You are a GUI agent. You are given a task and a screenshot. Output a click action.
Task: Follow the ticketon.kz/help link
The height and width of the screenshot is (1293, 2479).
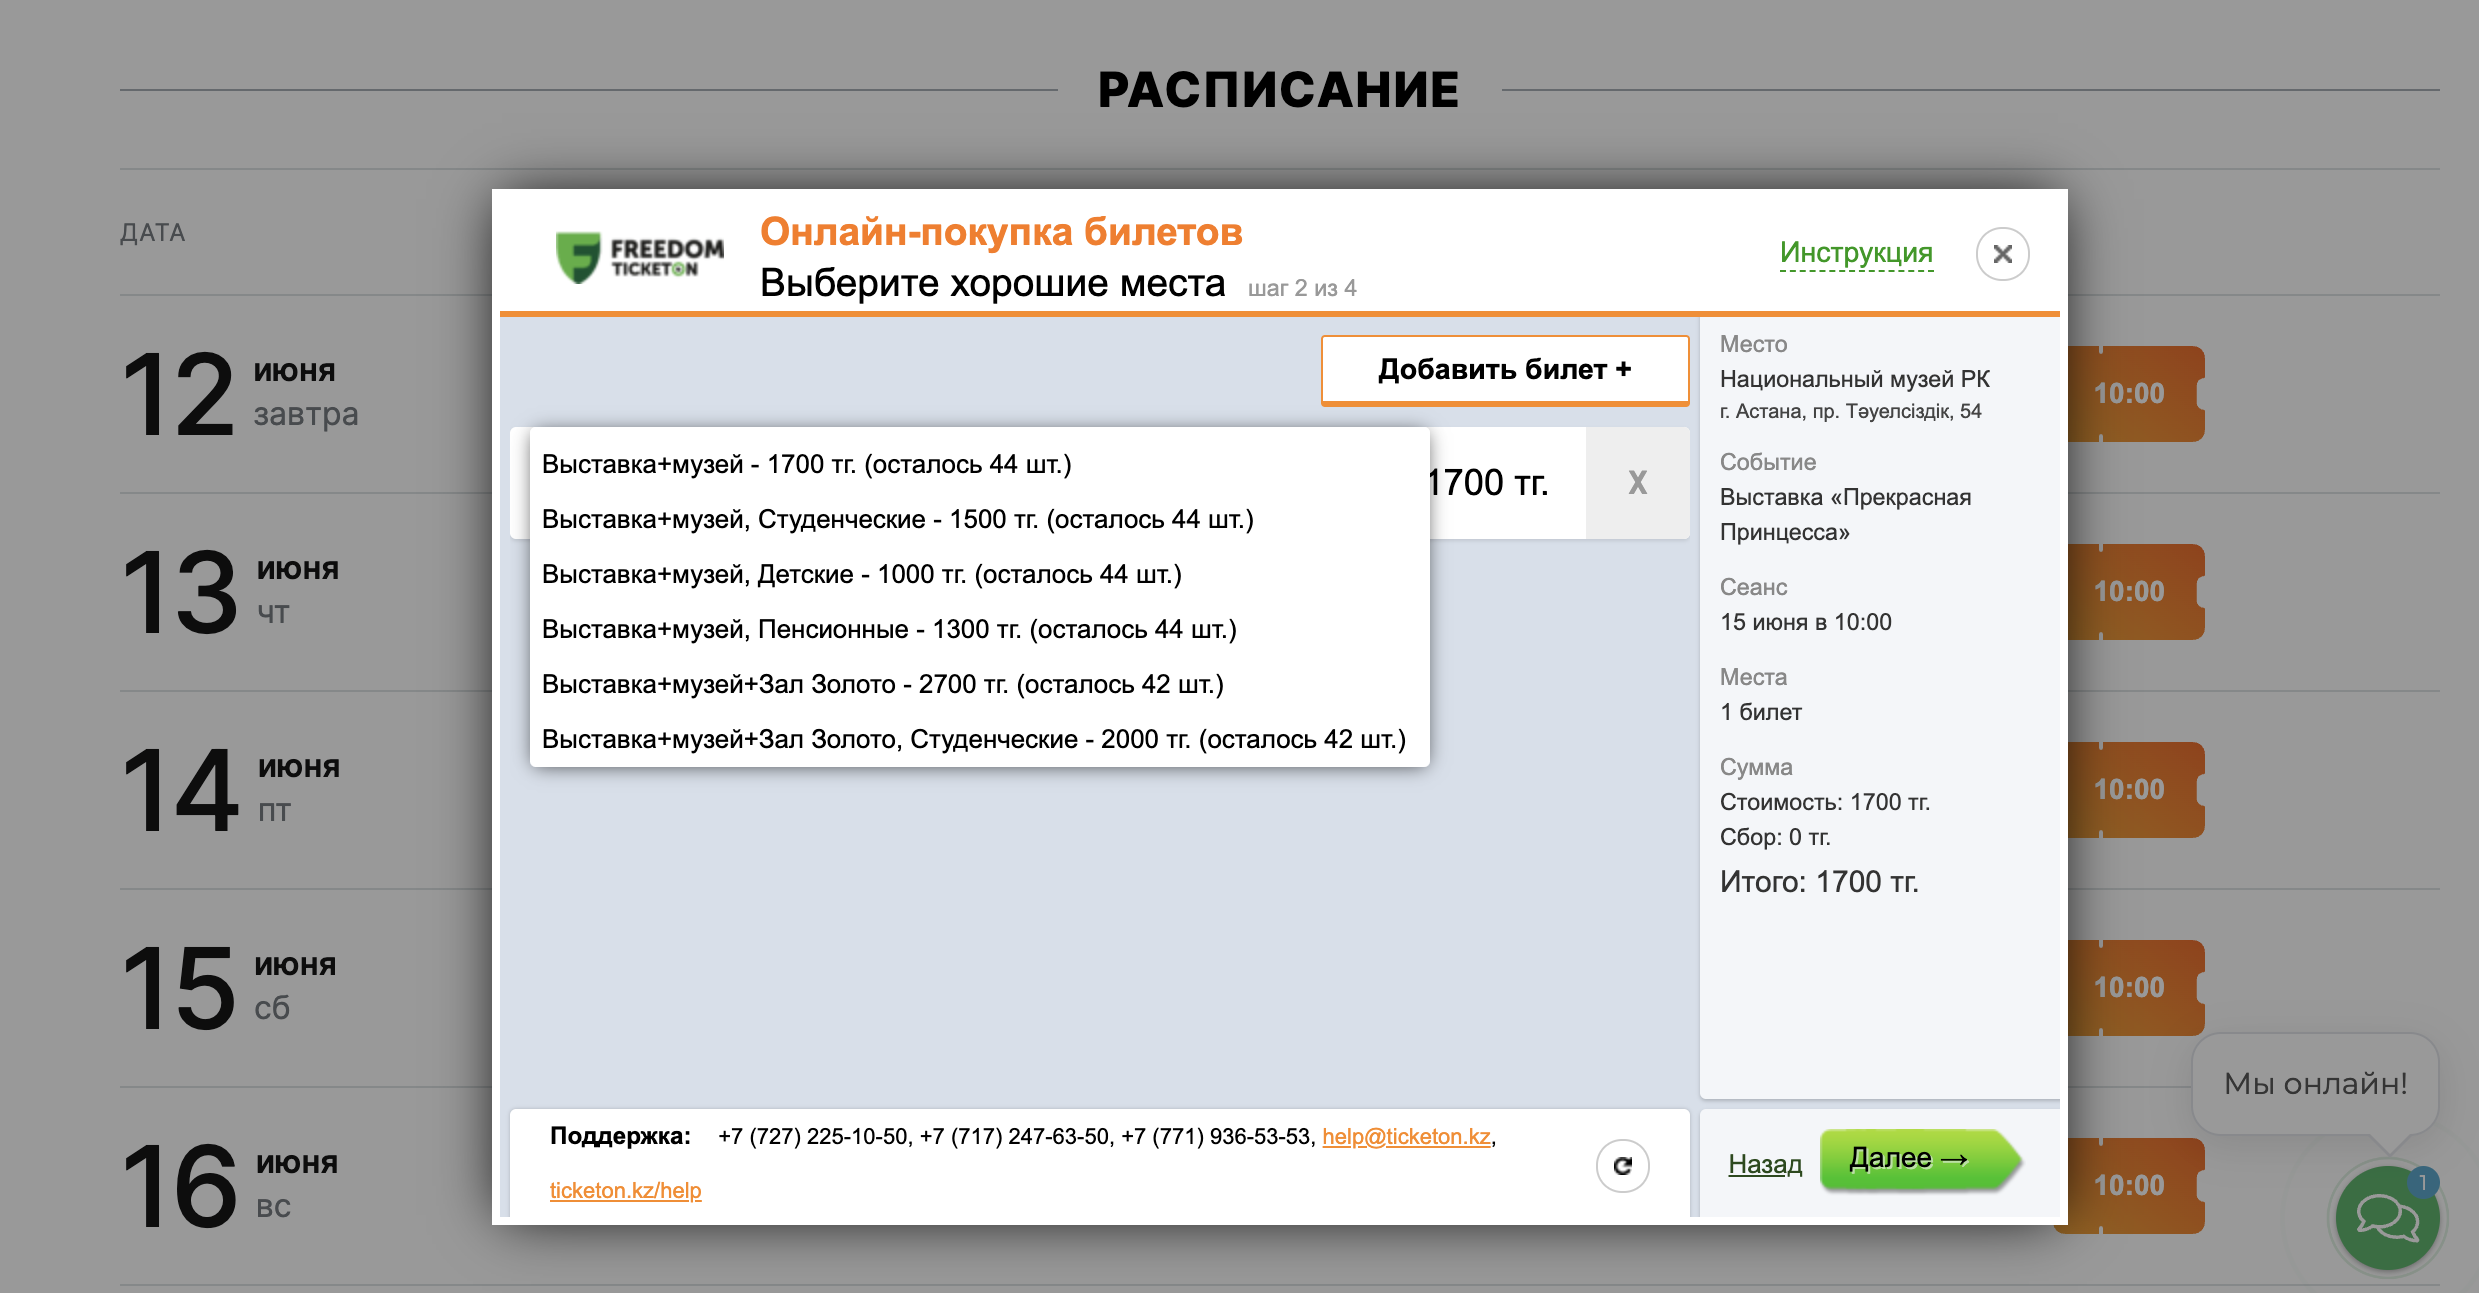pos(625,1191)
